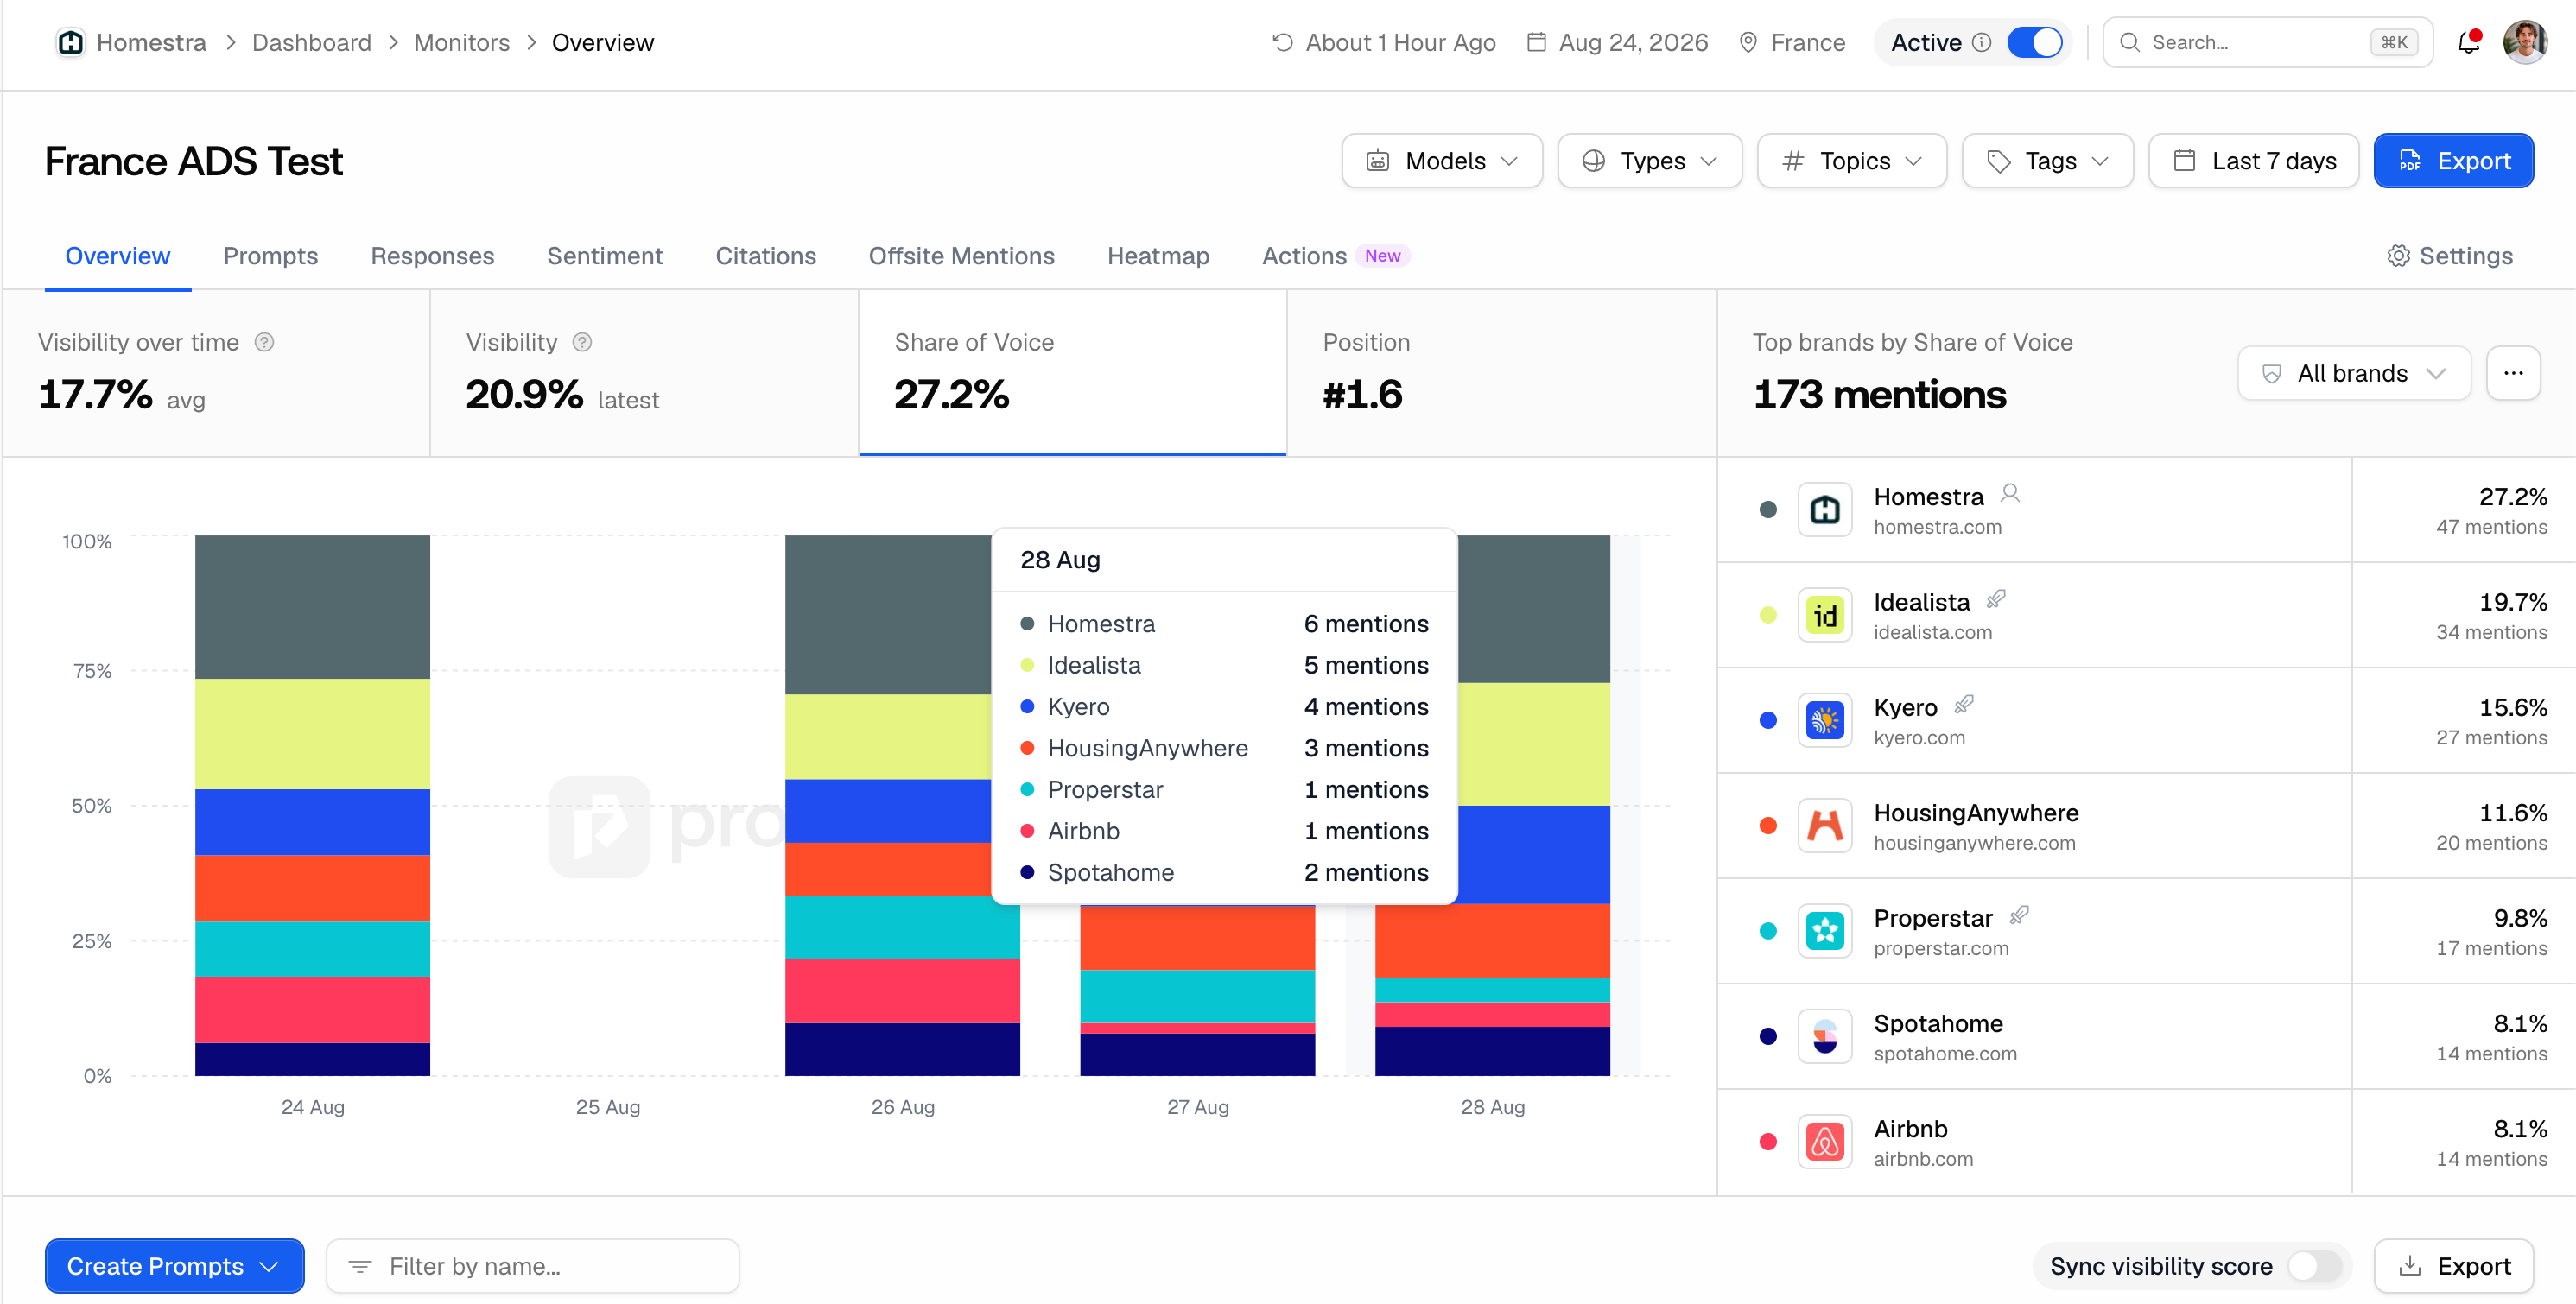2576x1304 pixels.
Task: Switch to the Heatmap tab
Action: [1158, 256]
